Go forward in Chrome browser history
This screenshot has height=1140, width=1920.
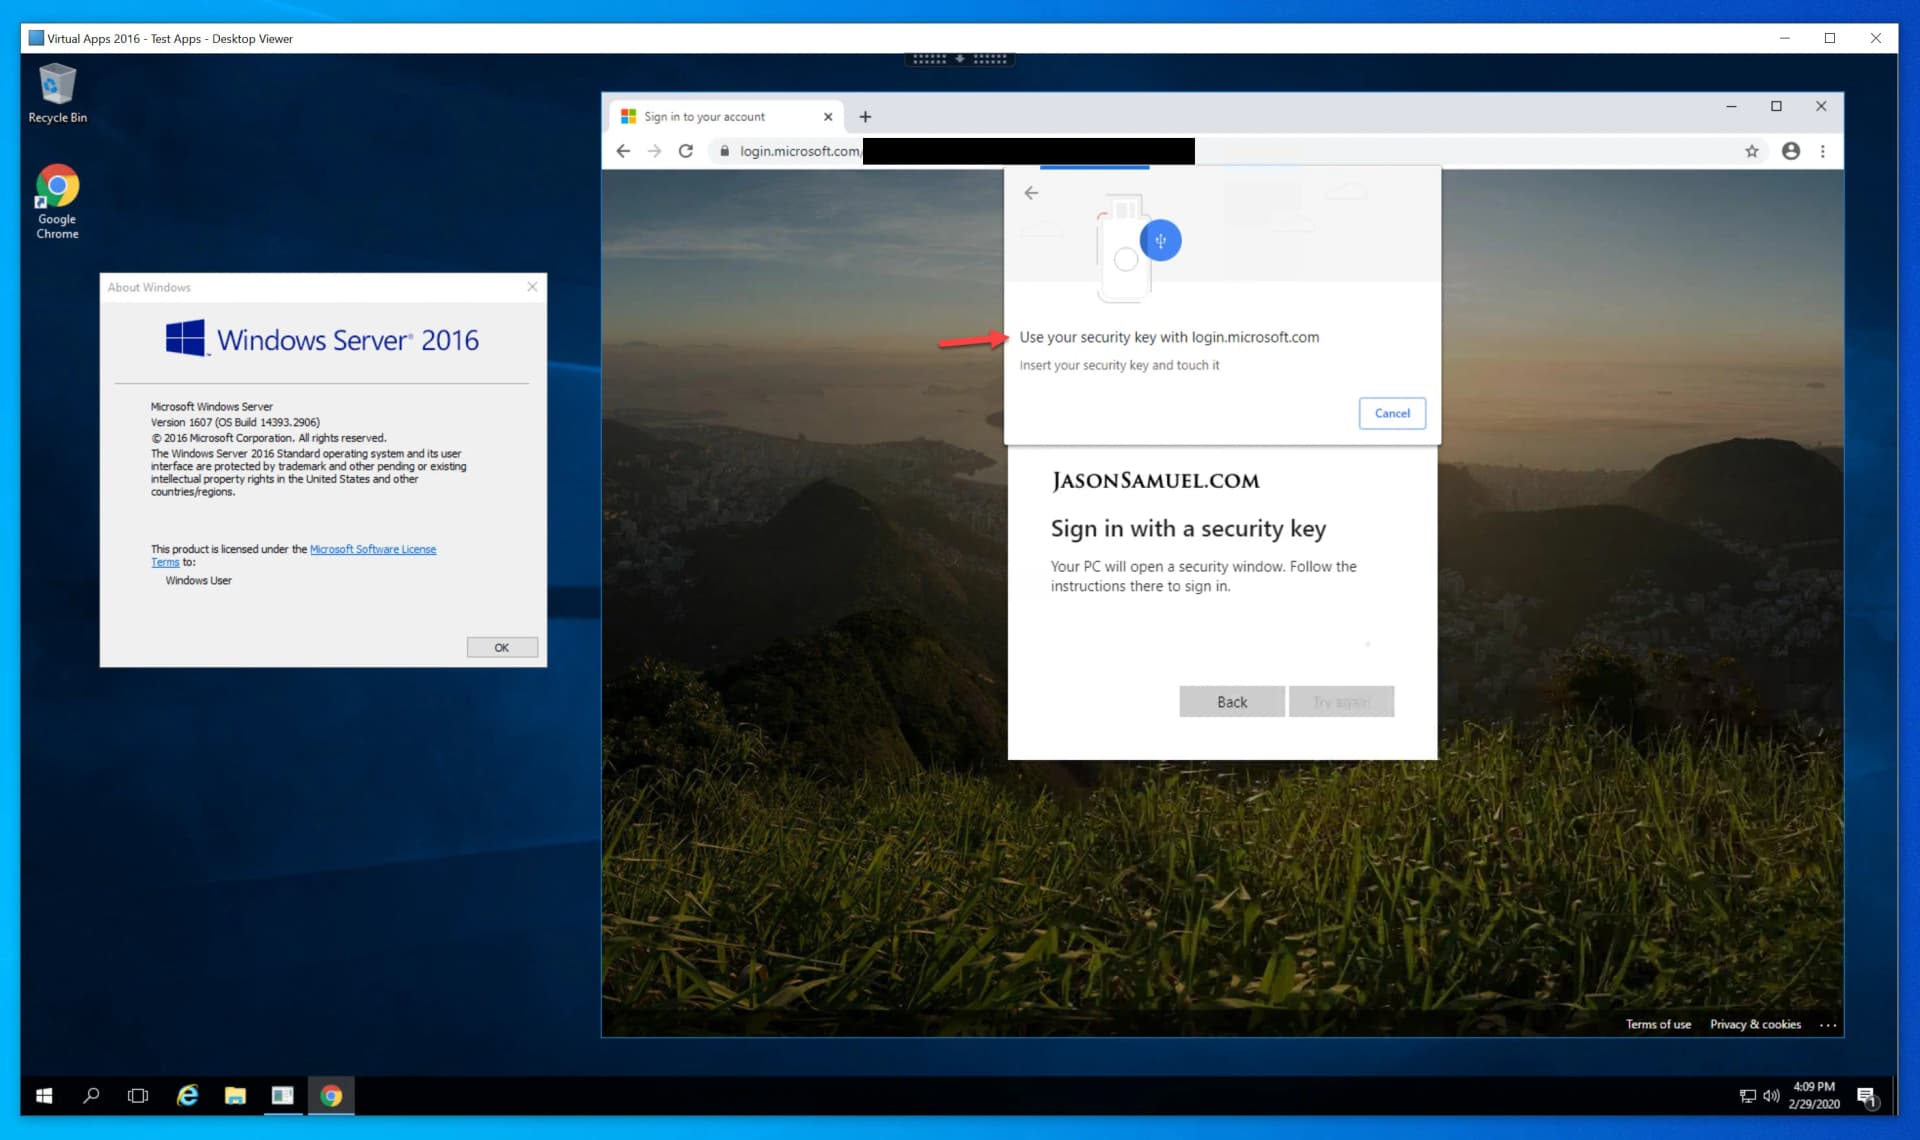(654, 151)
